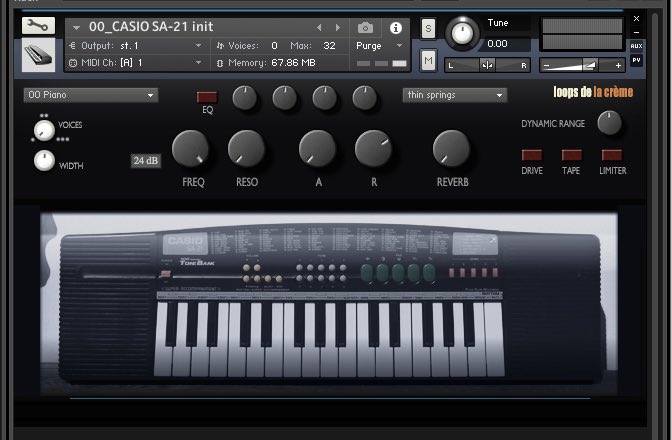This screenshot has height=440, width=672.
Task: Click the RESO knob
Action: pos(246,148)
